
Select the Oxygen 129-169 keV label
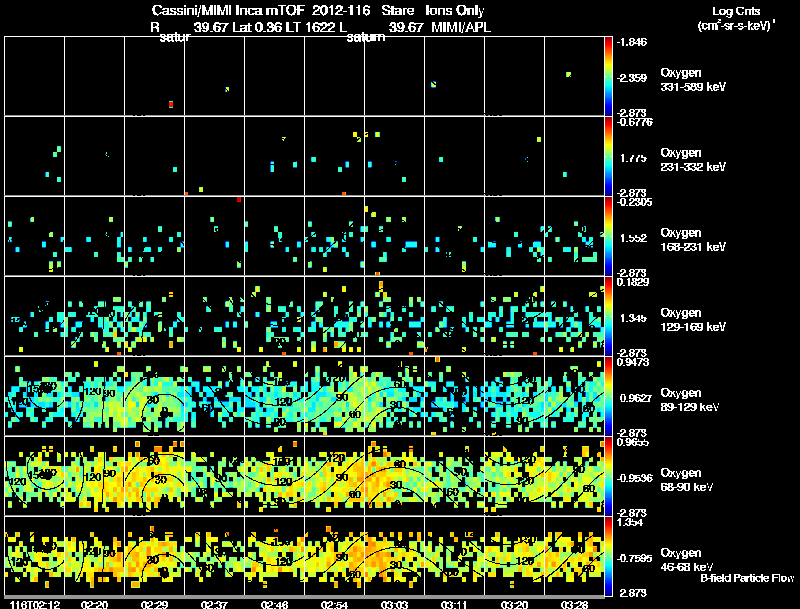[693, 320]
